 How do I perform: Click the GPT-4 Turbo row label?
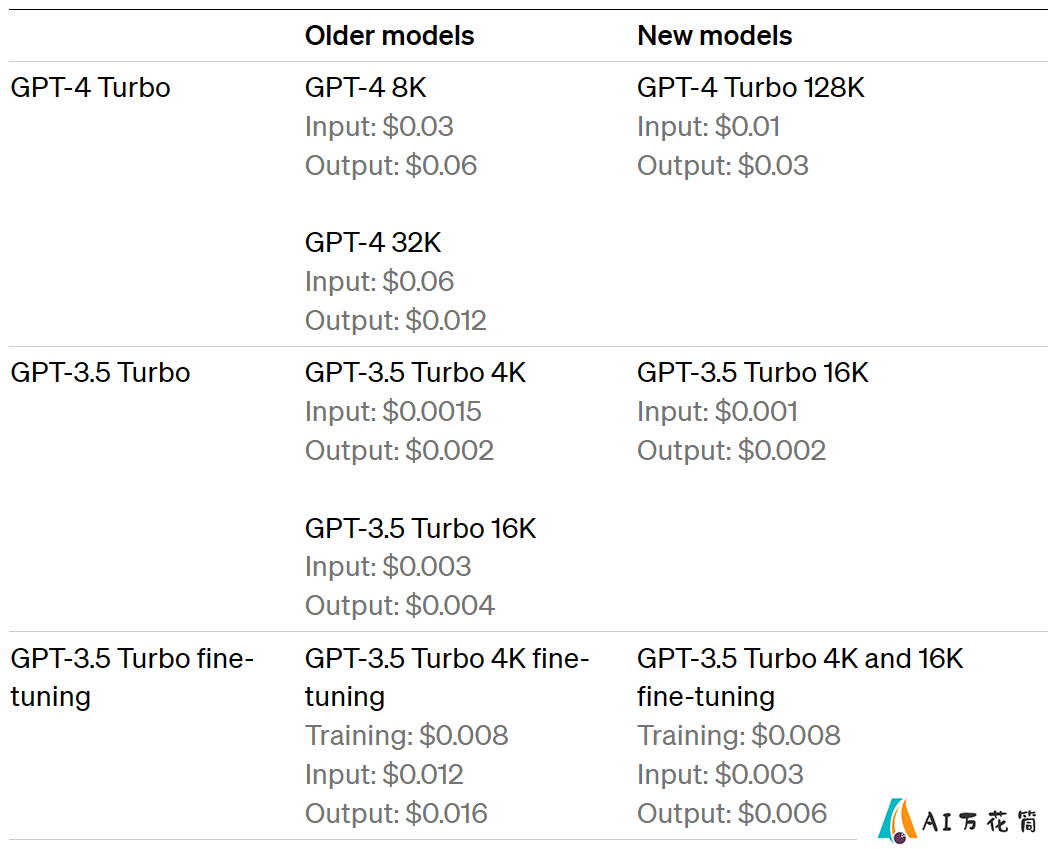90,88
